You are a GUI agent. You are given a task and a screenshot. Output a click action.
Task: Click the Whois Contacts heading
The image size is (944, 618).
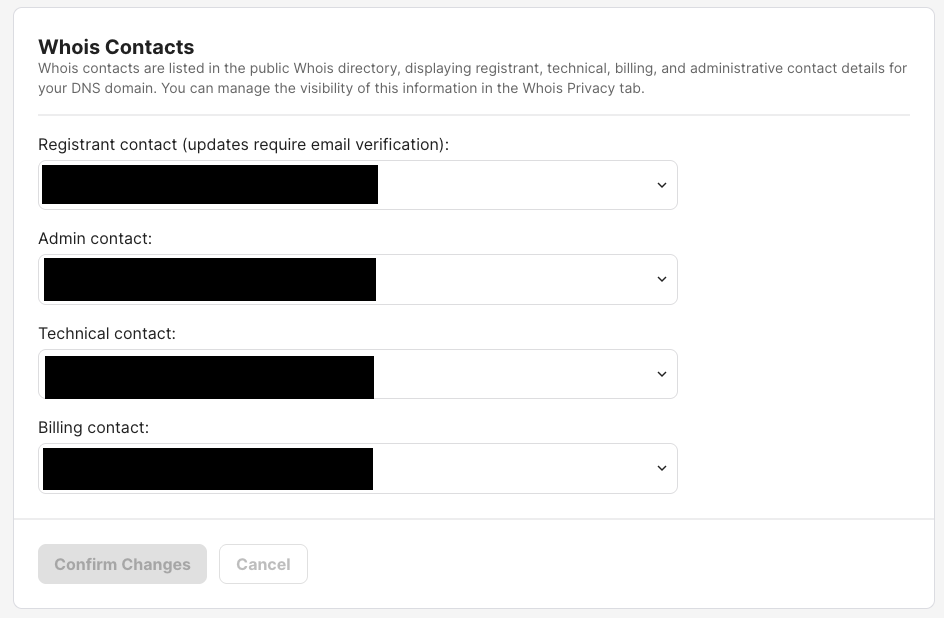(x=116, y=47)
